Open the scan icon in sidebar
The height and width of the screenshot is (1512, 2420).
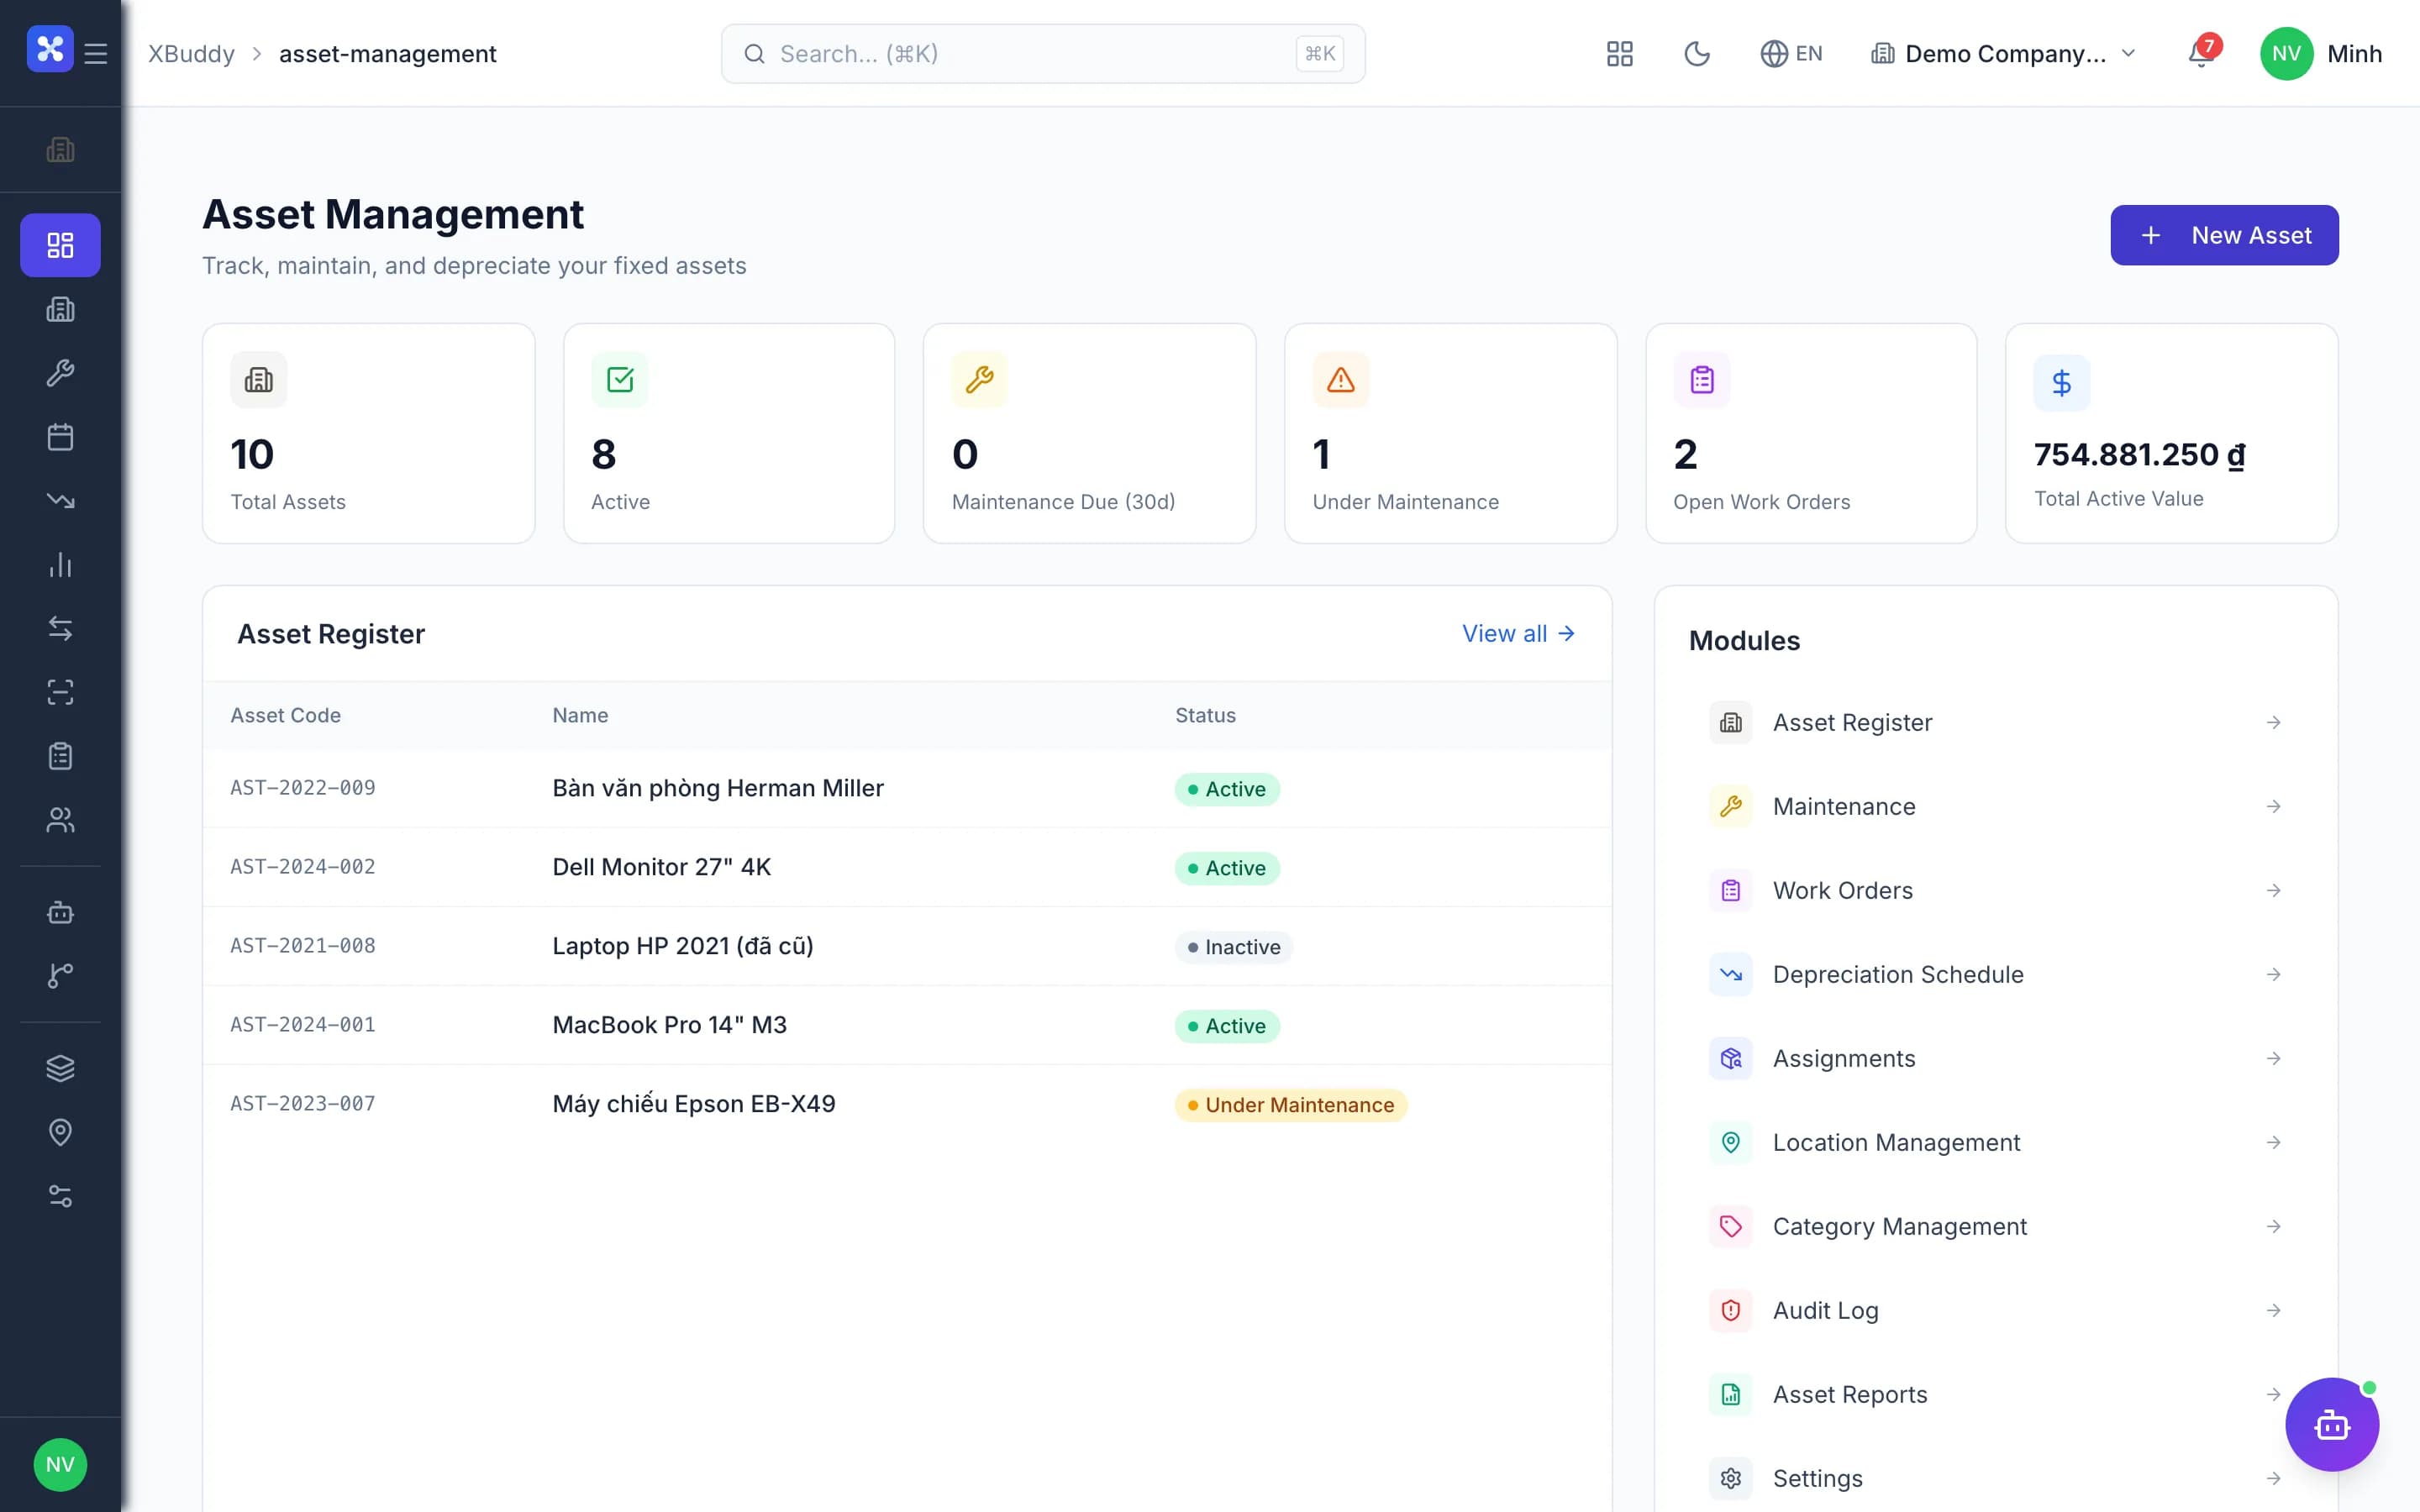pos(60,693)
